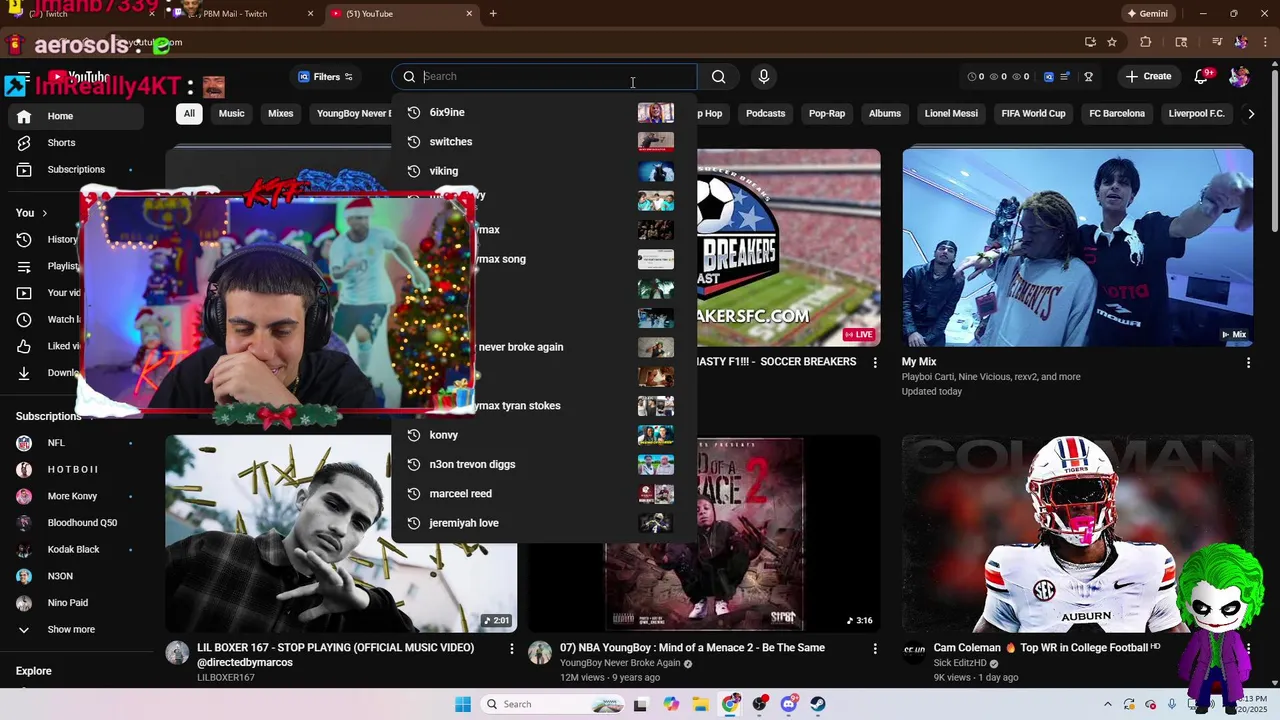
Task: Open the Filters dropdown
Action: pyautogui.click(x=326, y=77)
